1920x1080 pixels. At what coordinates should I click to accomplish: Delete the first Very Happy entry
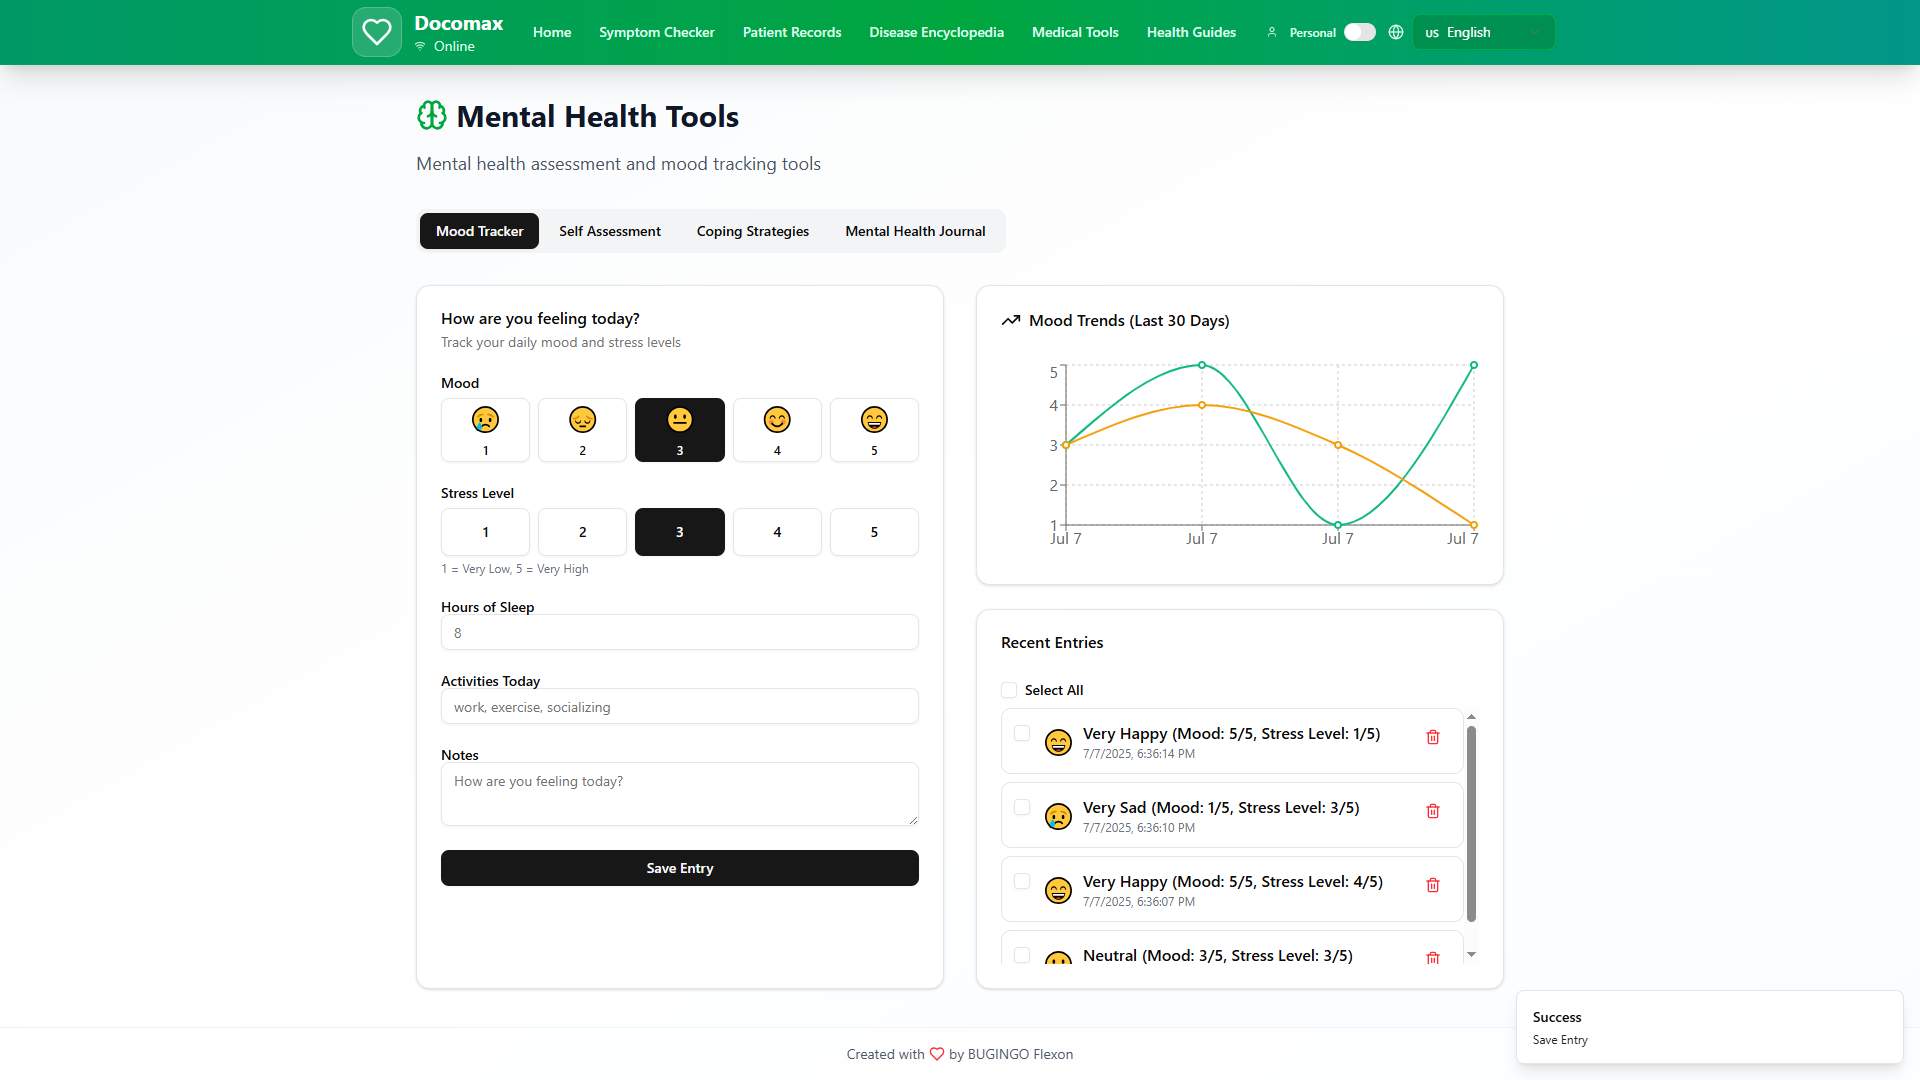[x=1432, y=737]
